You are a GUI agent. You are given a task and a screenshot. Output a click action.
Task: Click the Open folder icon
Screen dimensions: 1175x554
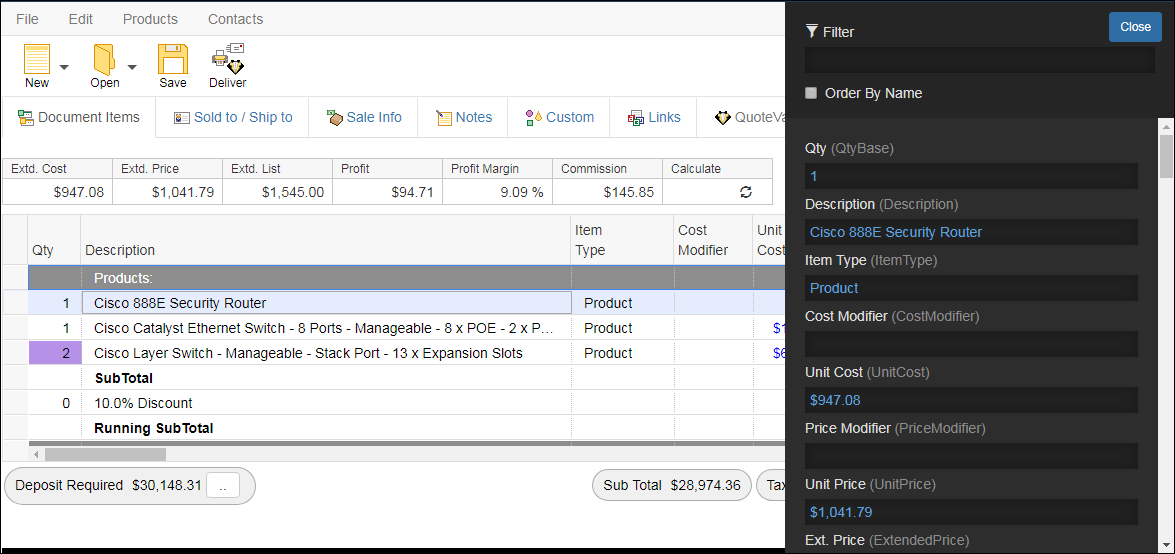[x=104, y=59]
